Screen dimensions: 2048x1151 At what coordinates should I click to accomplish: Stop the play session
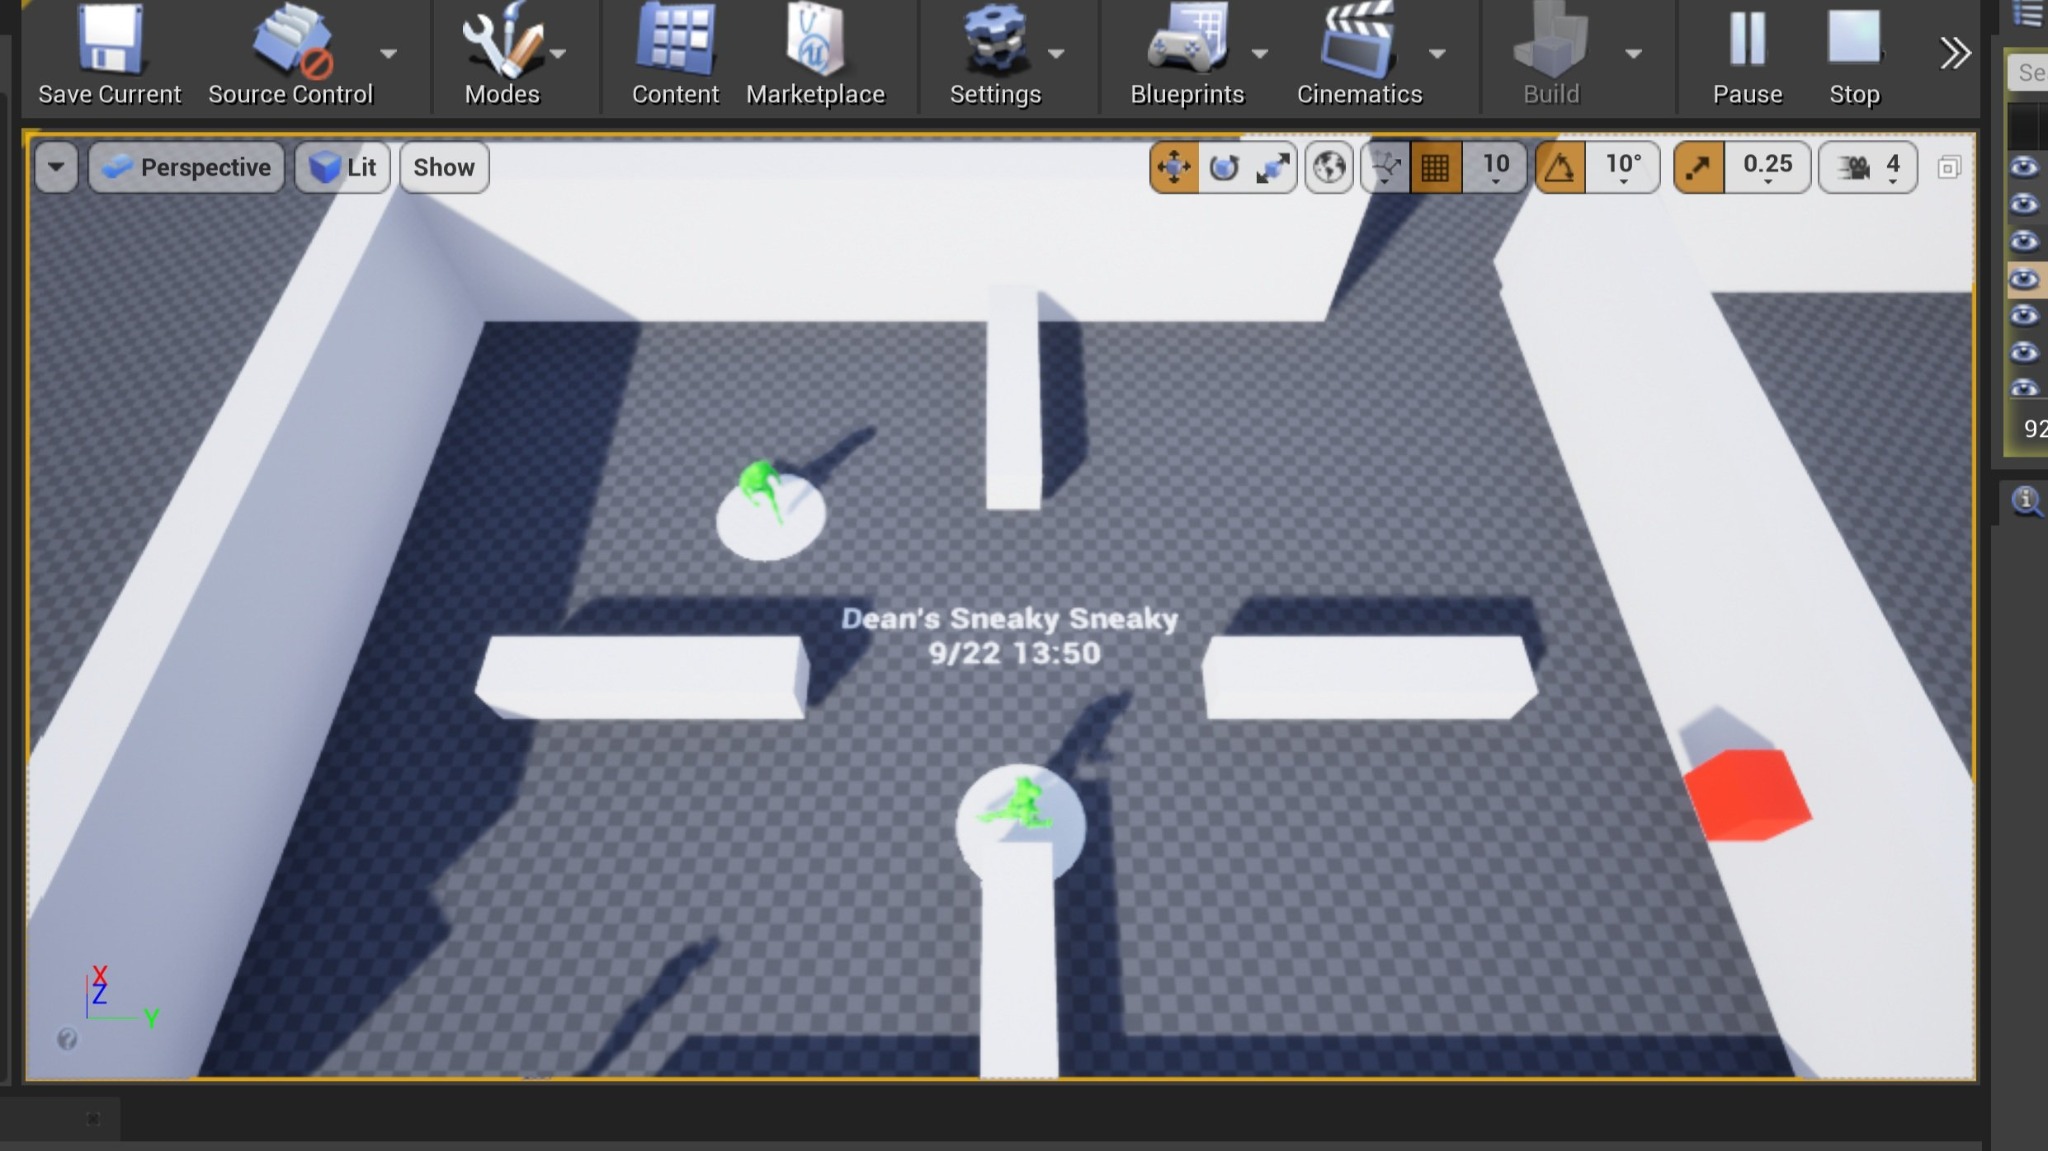tap(1854, 55)
